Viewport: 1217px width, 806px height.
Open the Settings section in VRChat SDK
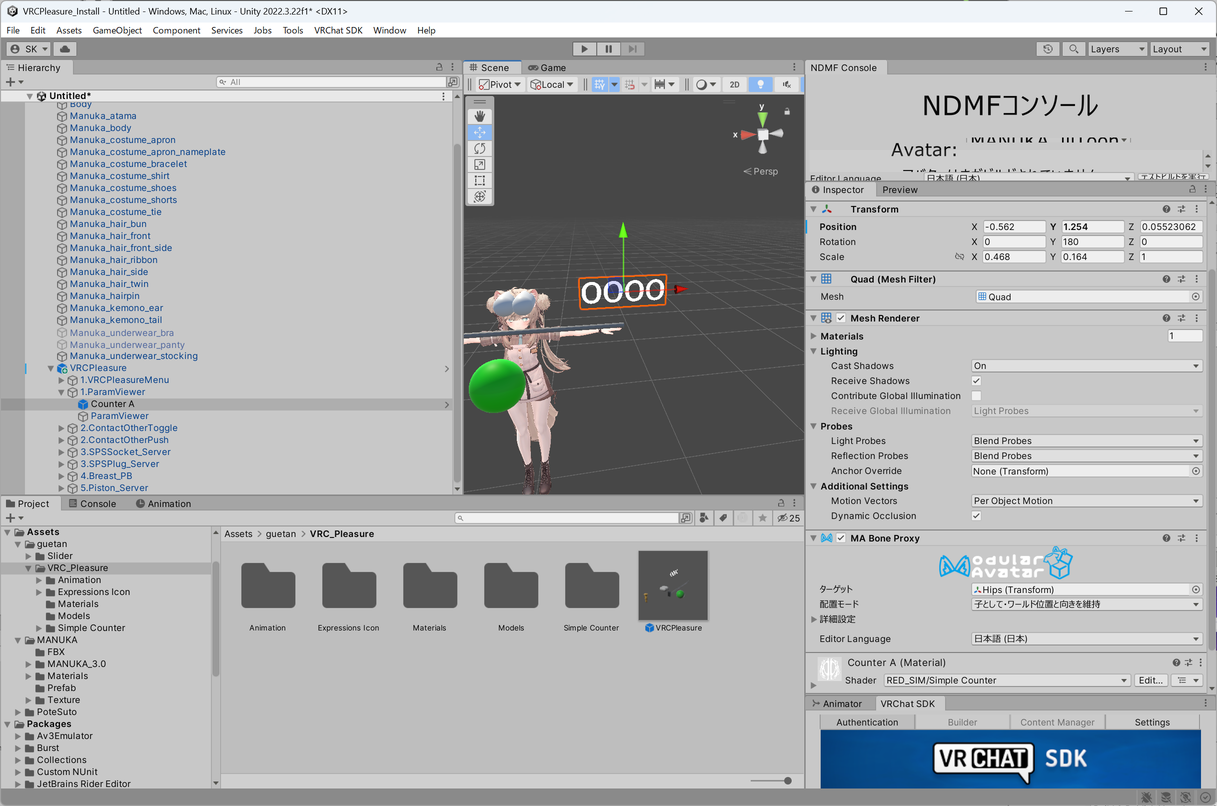(1152, 722)
